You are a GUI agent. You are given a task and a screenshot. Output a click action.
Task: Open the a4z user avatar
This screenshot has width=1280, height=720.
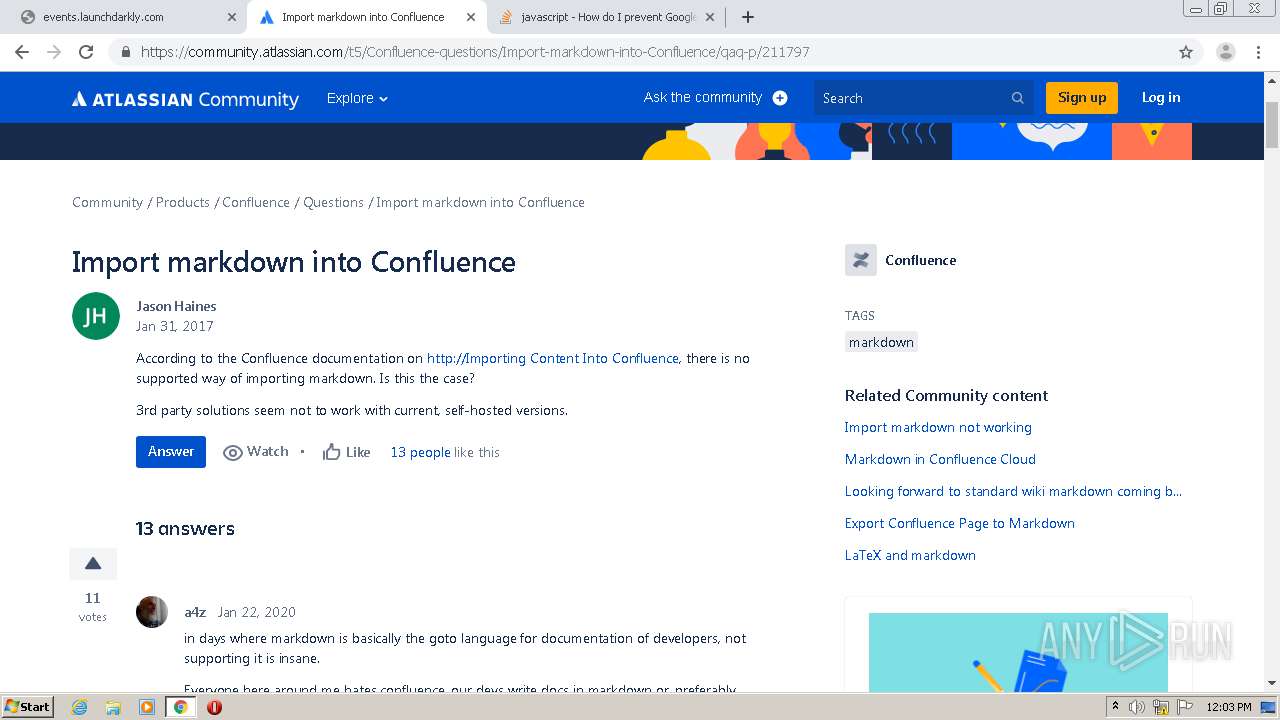[x=152, y=612]
